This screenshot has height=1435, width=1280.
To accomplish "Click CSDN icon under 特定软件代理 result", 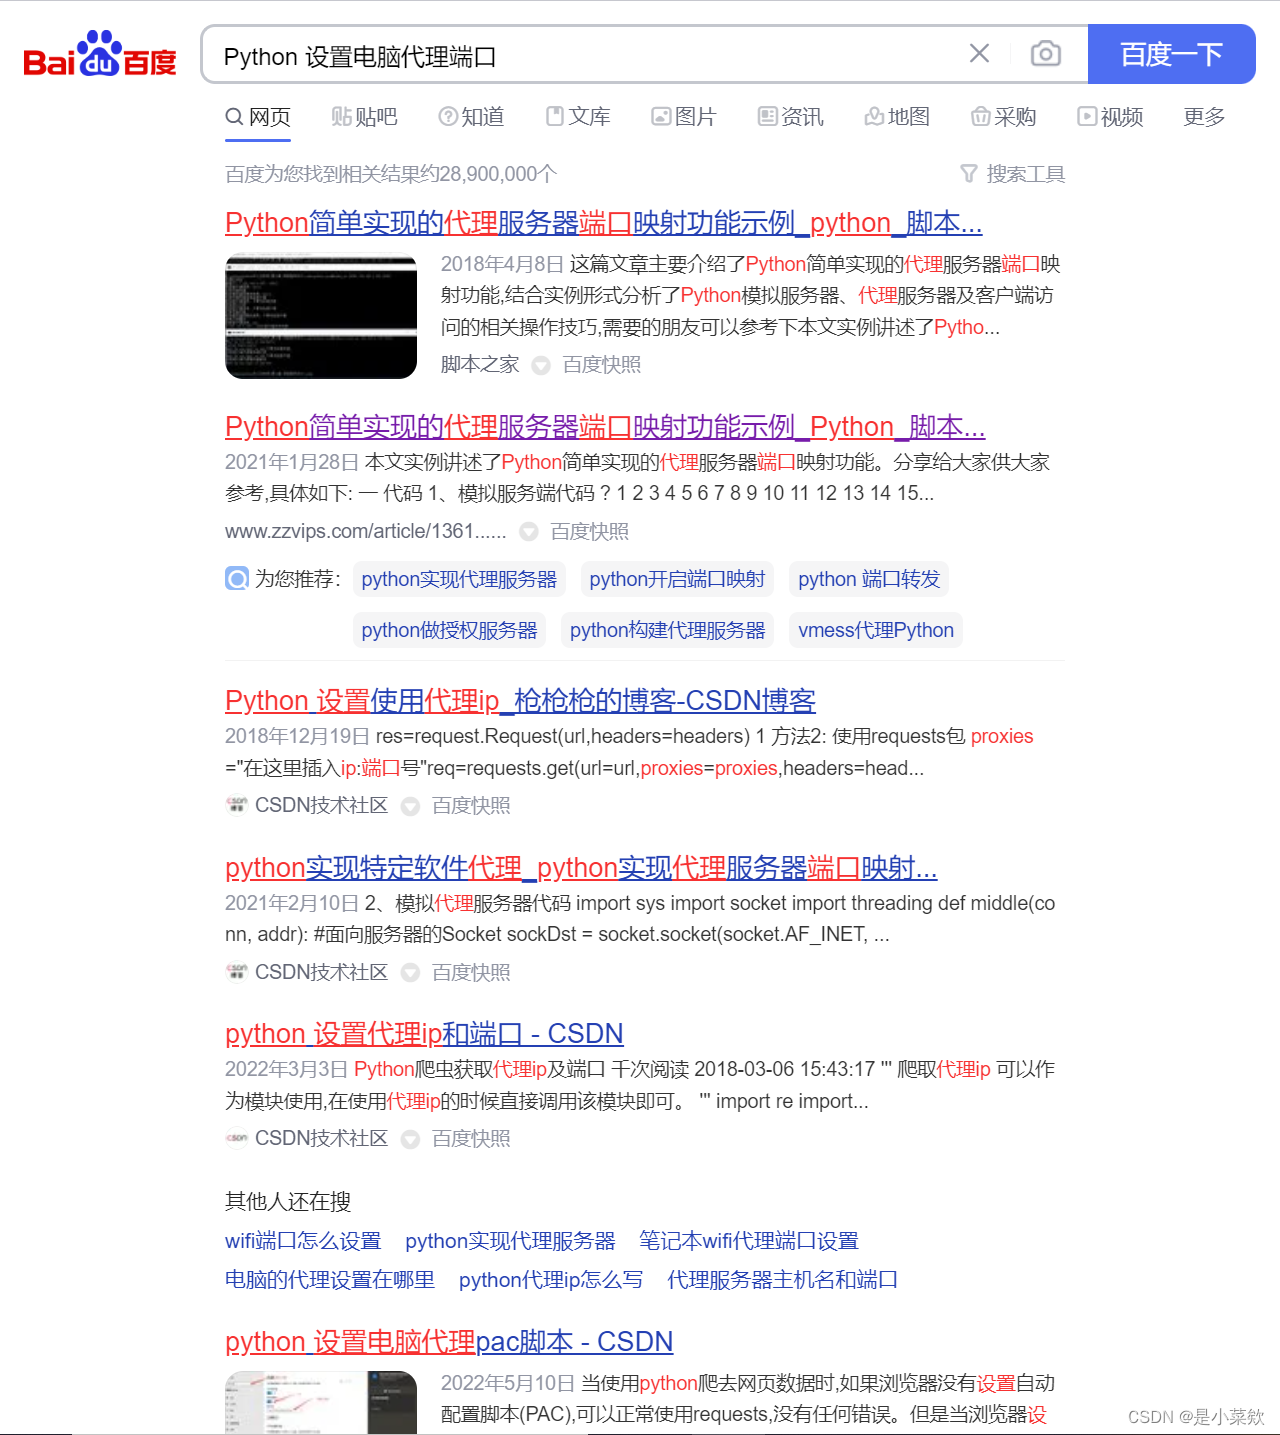I will 236,972.
